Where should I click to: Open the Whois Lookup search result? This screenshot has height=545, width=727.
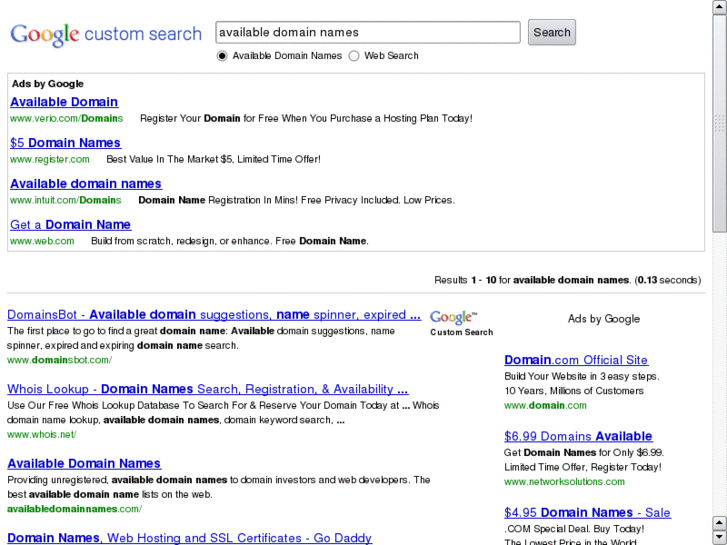(208, 389)
